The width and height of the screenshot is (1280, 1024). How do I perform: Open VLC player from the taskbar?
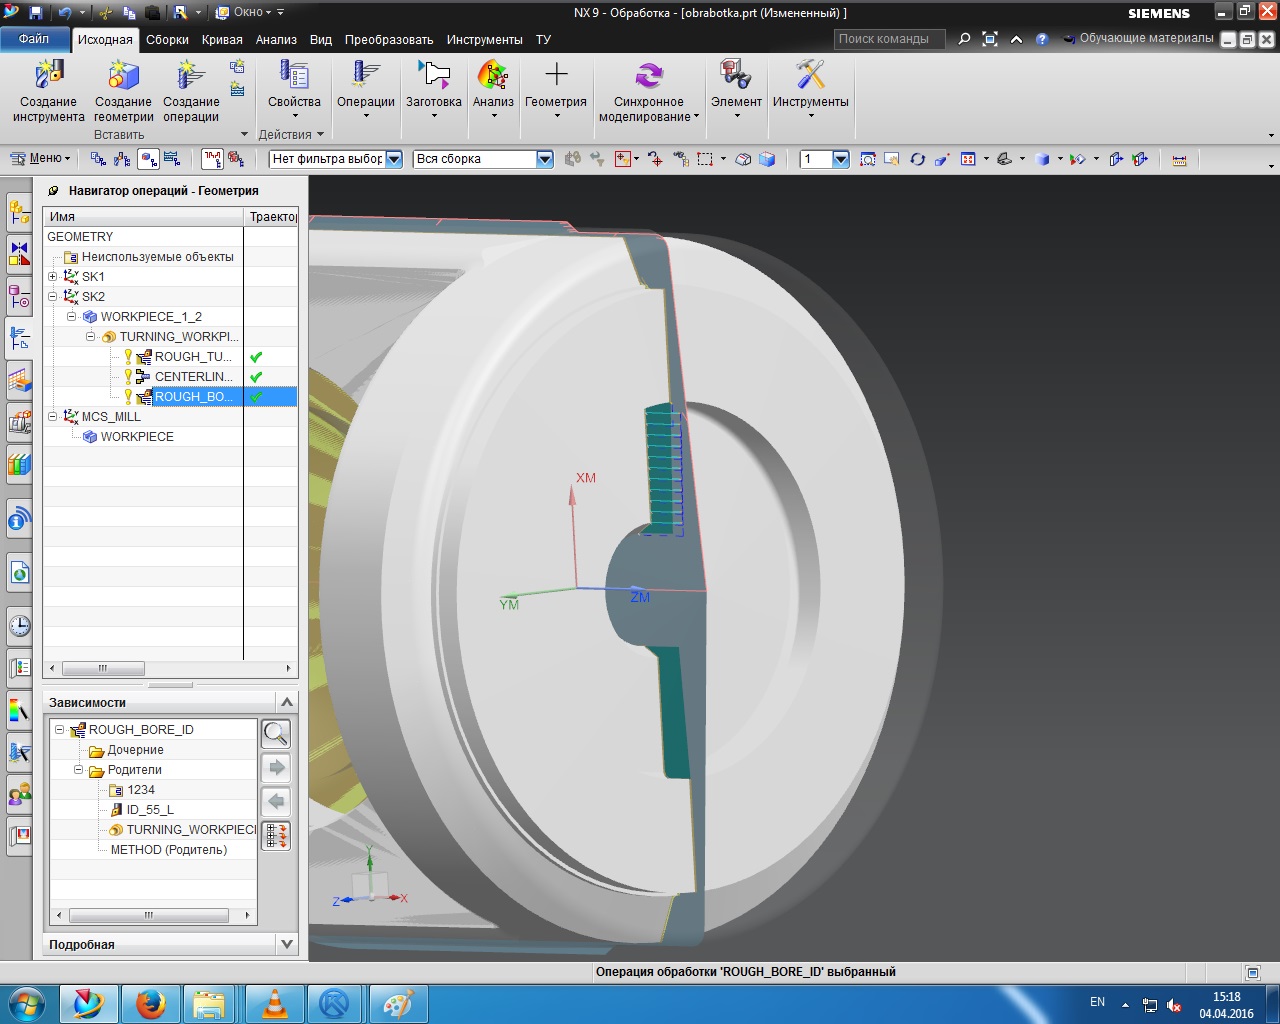coord(275,1003)
